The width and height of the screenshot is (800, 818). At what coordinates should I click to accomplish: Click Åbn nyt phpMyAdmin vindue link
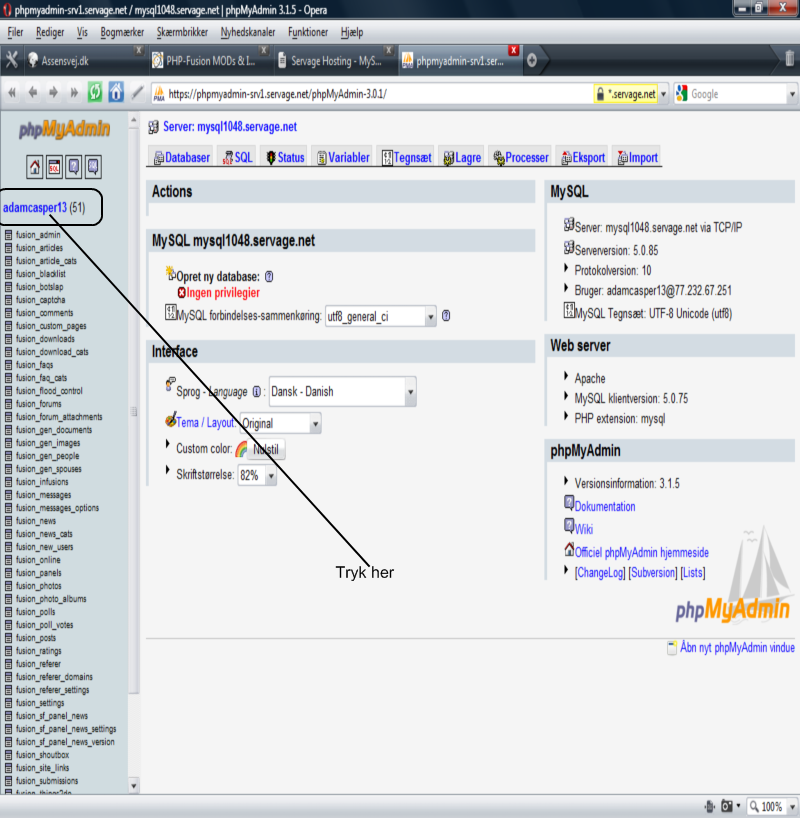(737, 647)
